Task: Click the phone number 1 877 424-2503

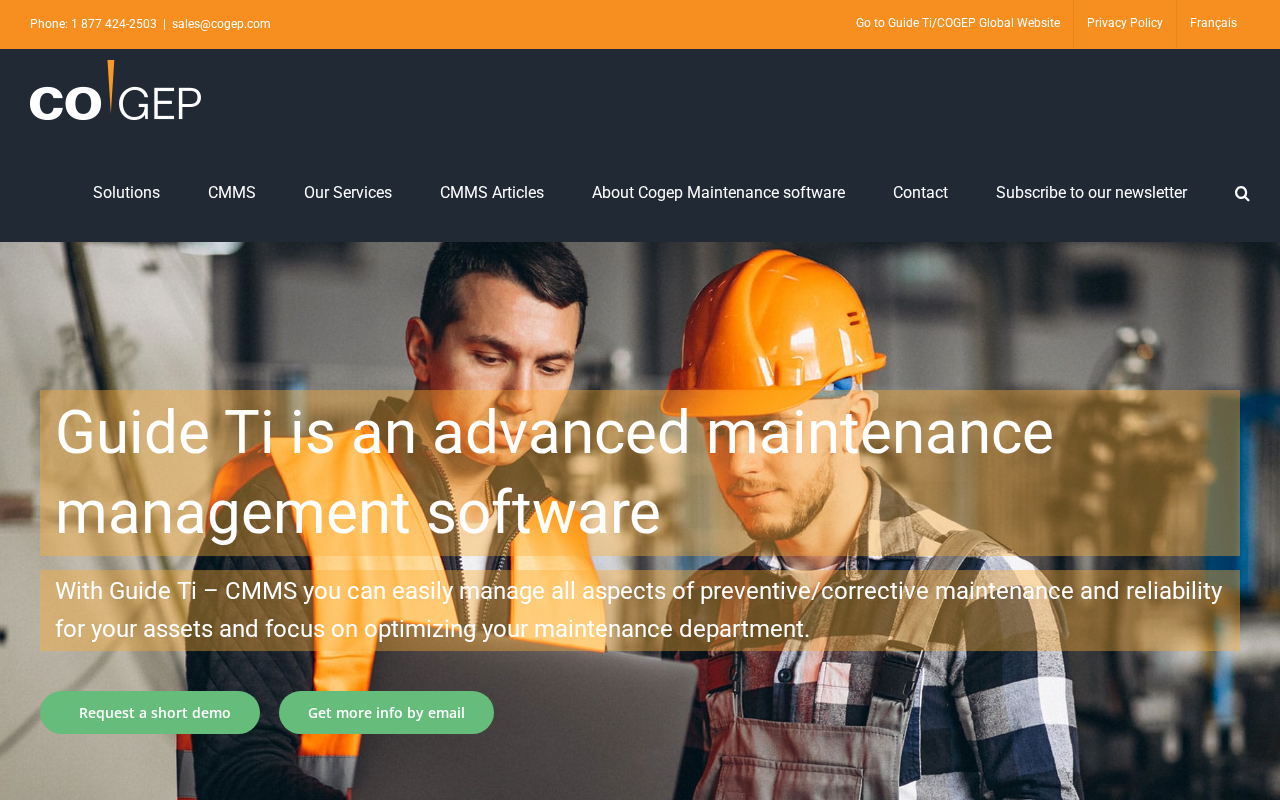Action: 114,24
